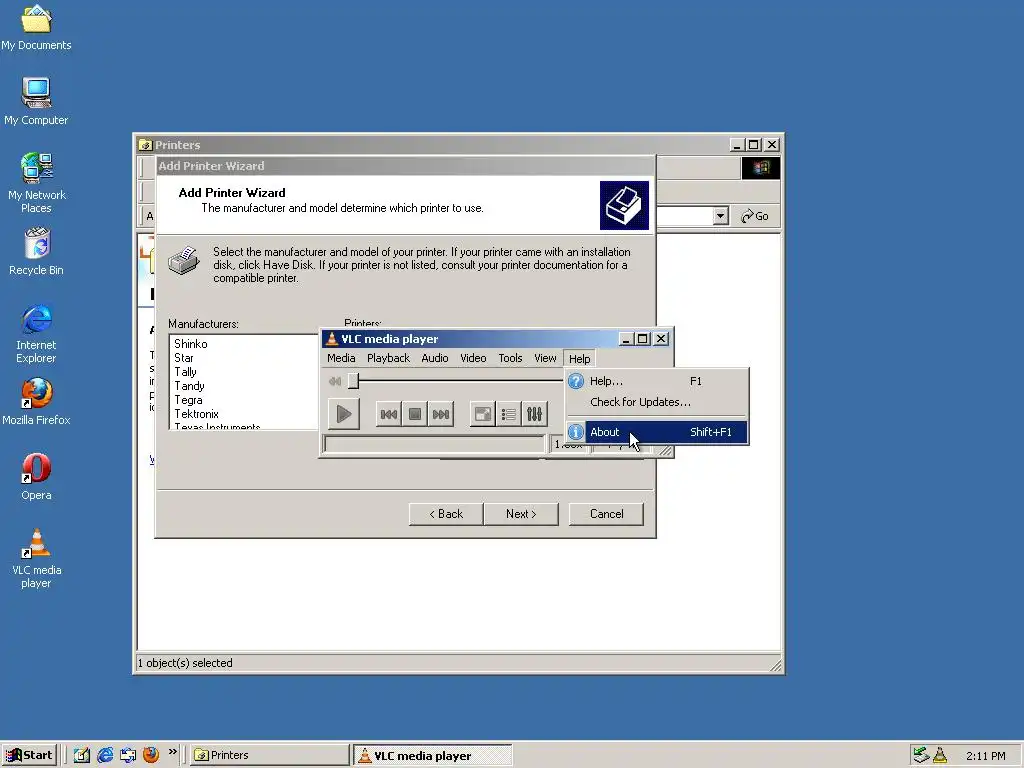Select My Computer desktop icon
The width and height of the screenshot is (1024, 768).
36,102
